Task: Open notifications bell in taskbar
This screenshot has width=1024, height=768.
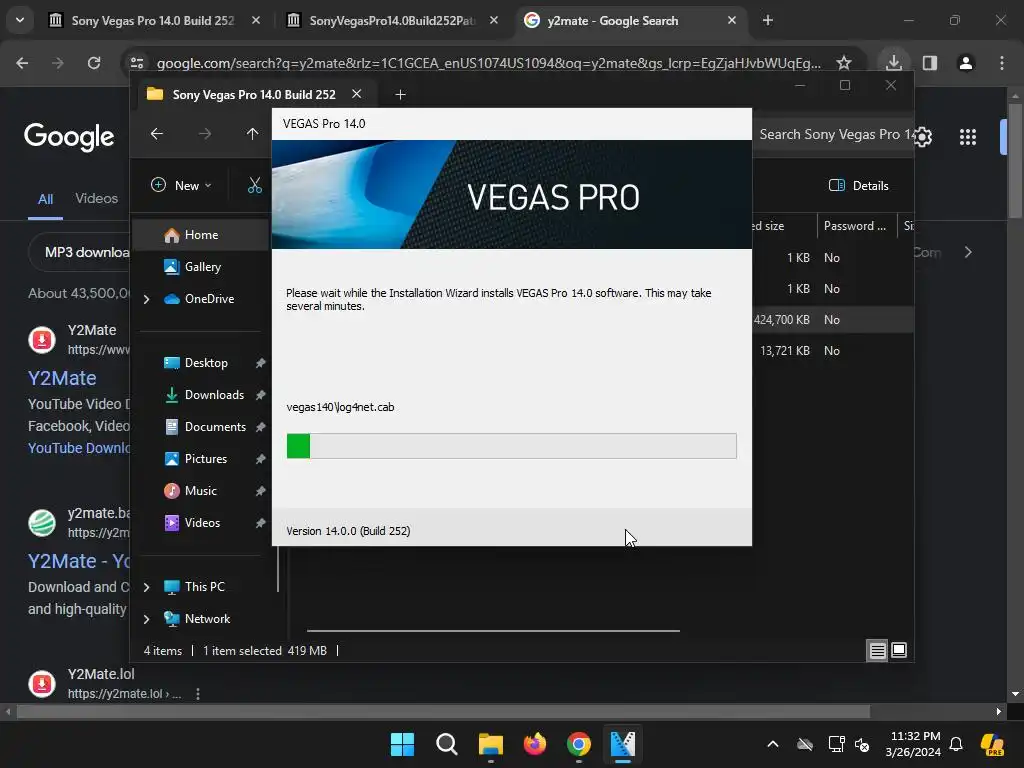Action: 956,744
